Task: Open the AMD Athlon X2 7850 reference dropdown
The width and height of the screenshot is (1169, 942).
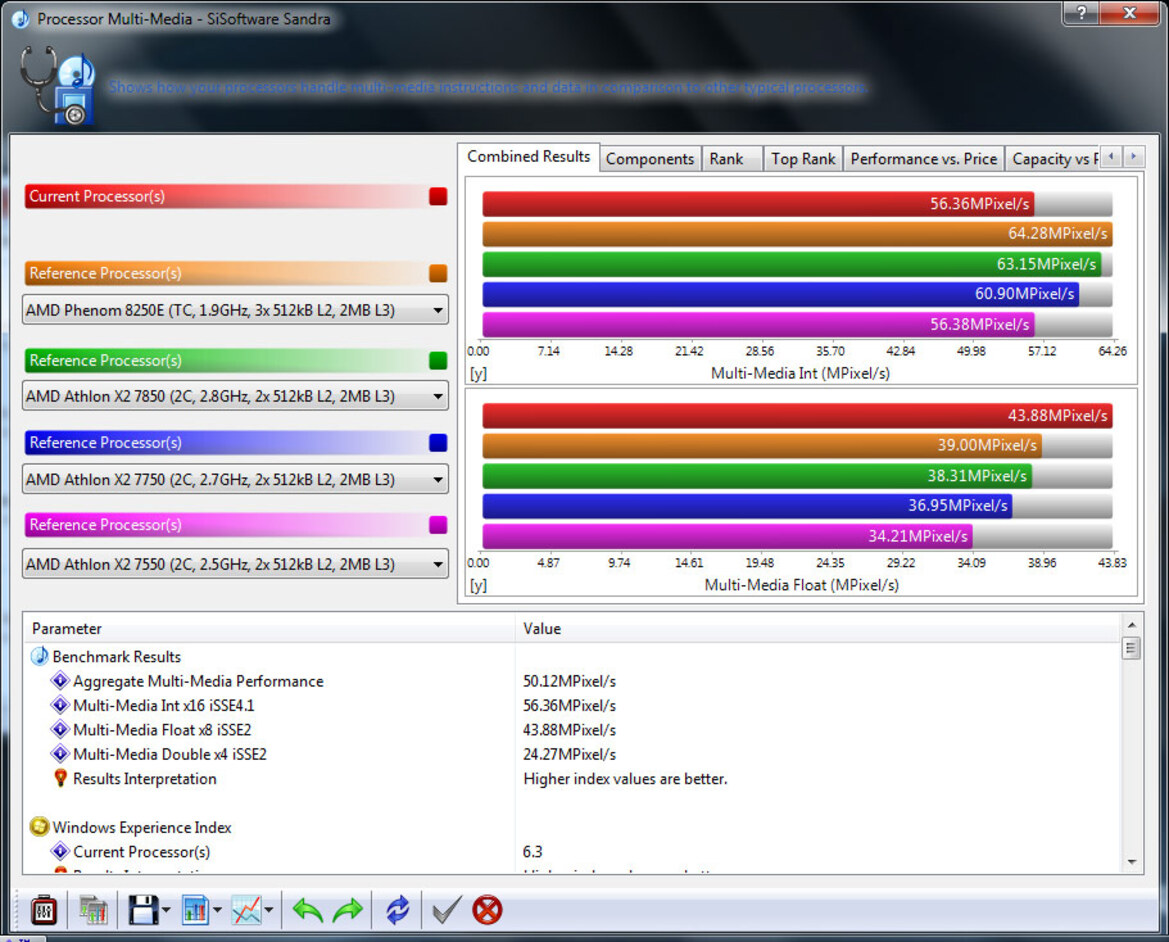Action: 235,396
